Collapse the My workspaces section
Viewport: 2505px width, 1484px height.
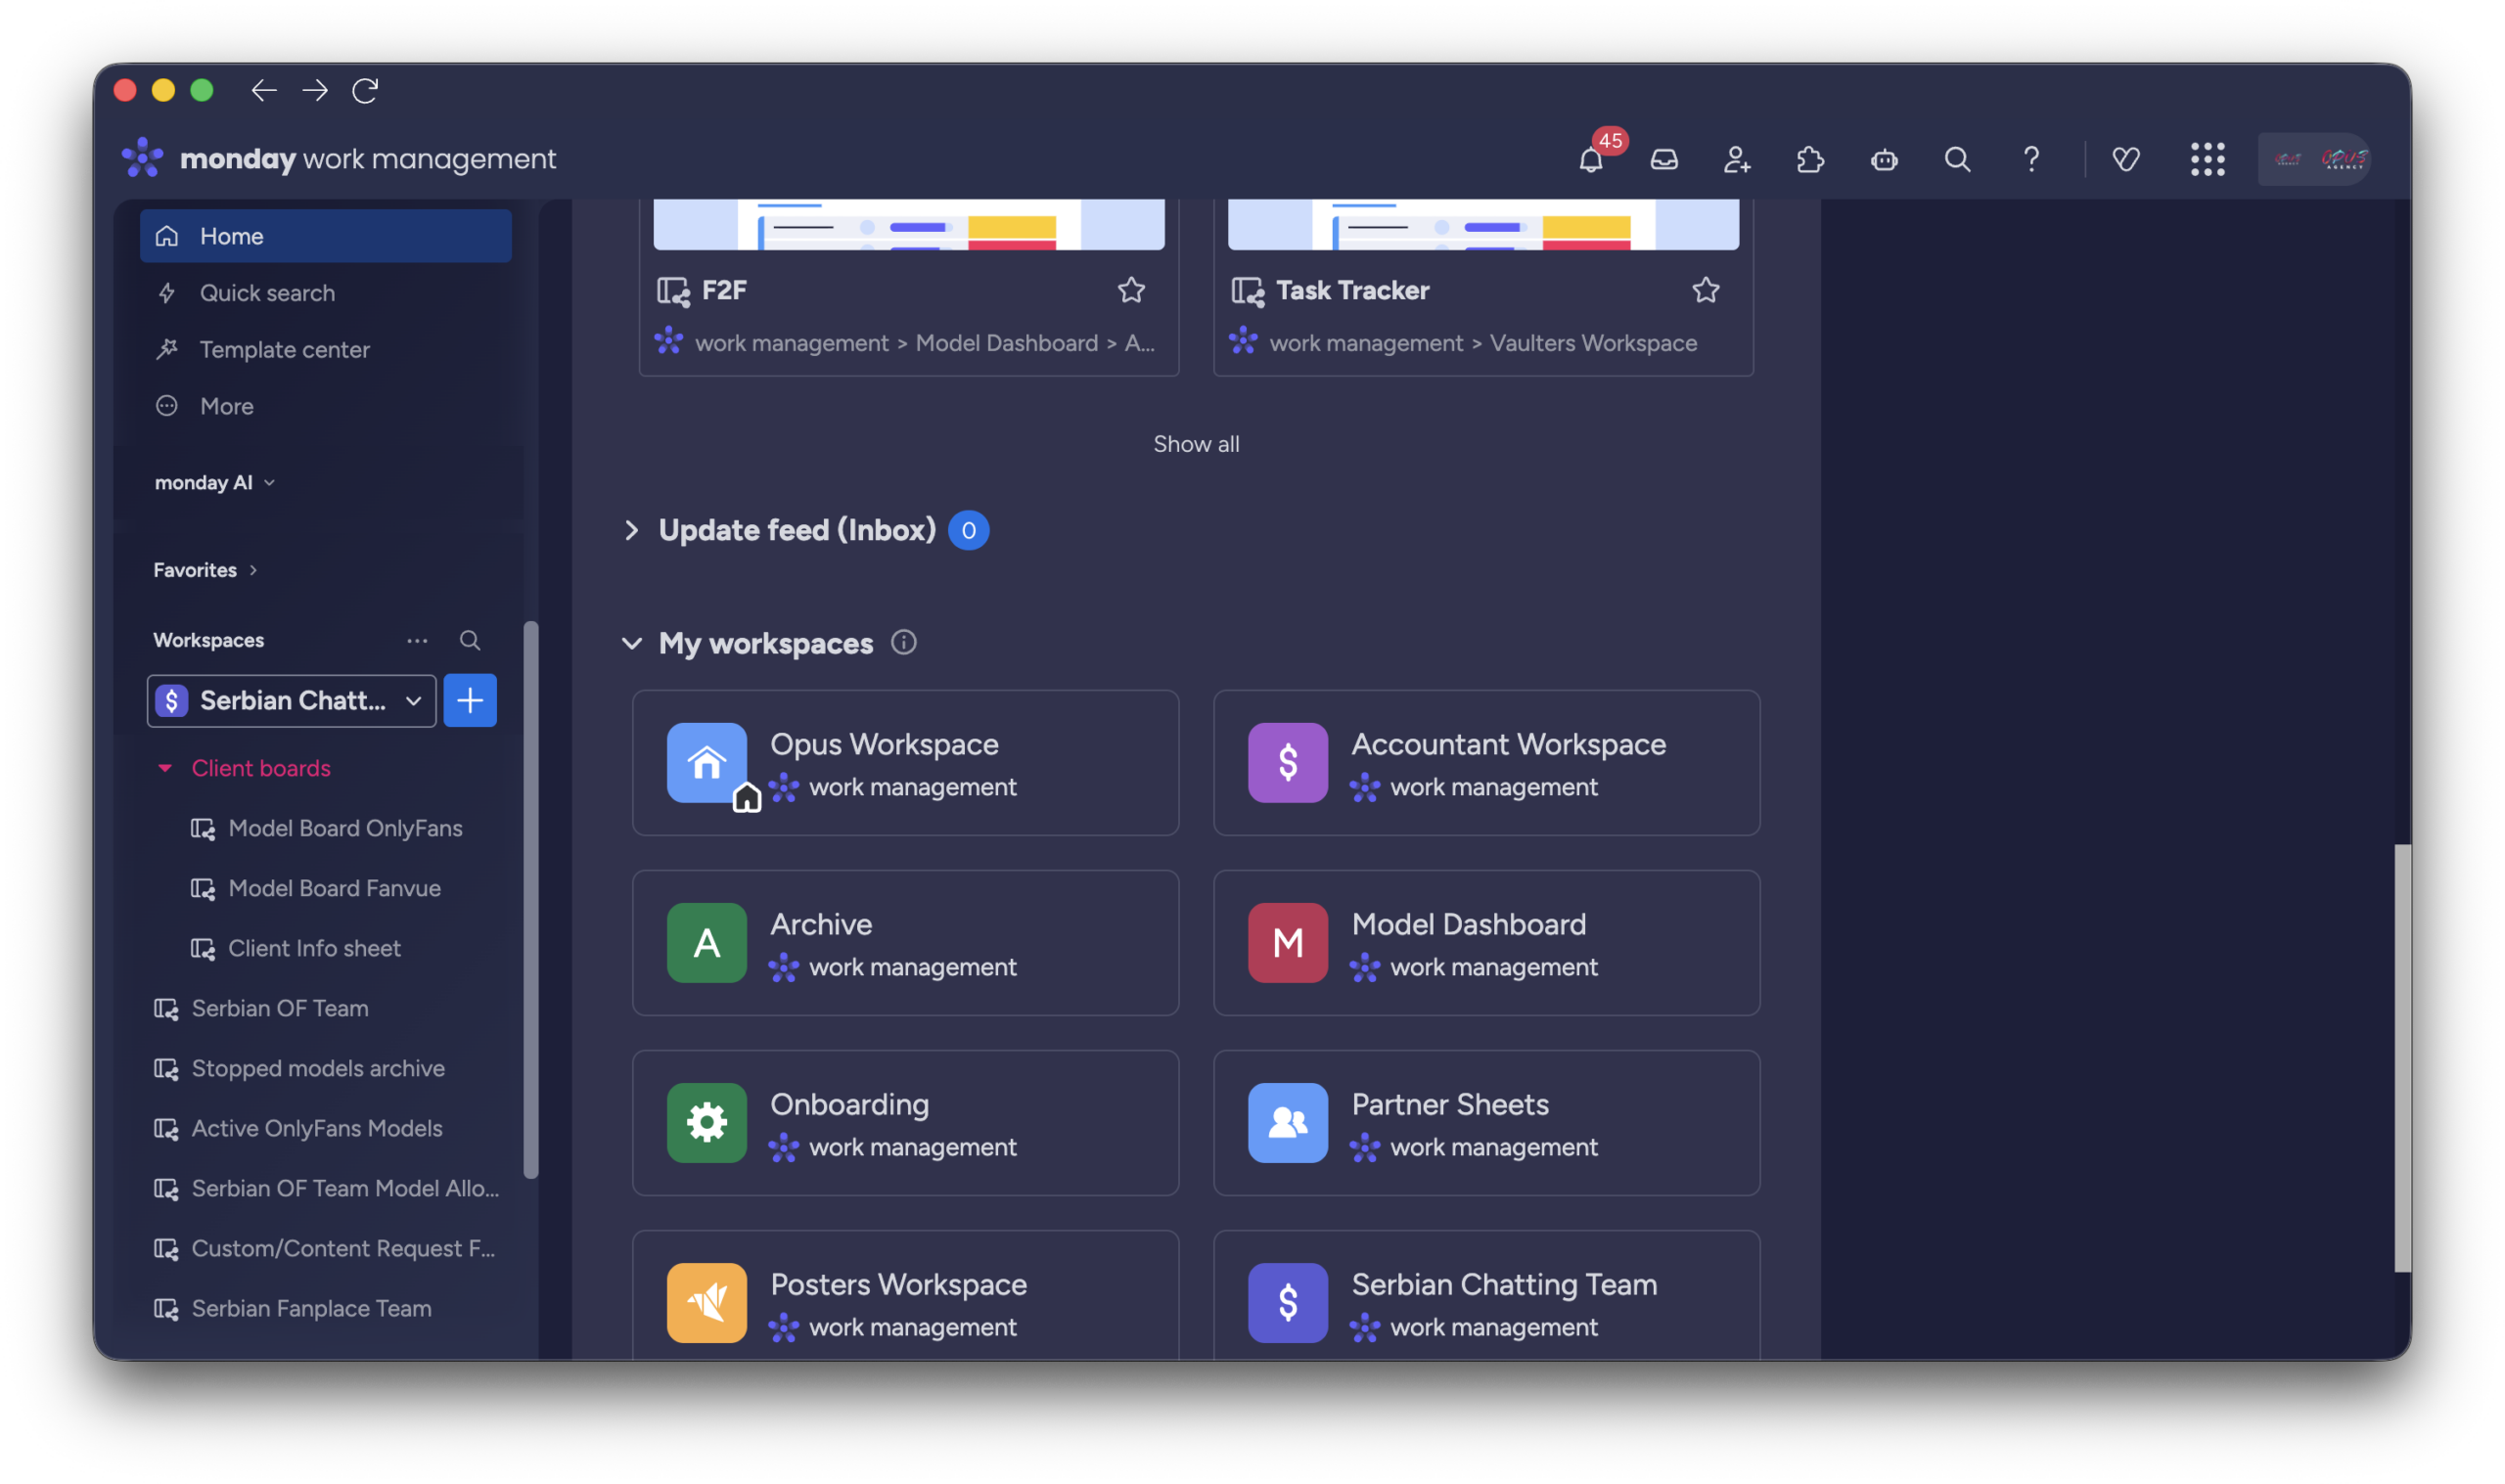coord(631,643)
